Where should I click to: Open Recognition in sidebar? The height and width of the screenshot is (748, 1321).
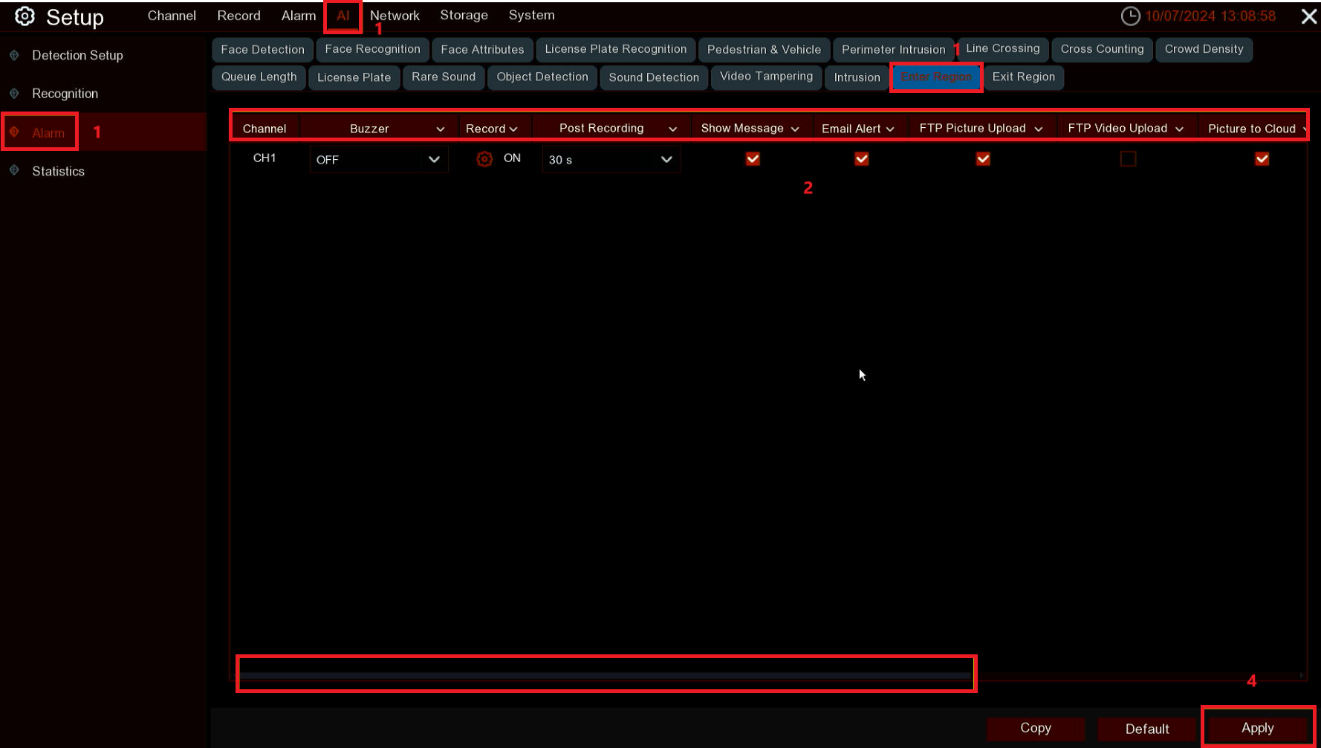pos(65,93)
